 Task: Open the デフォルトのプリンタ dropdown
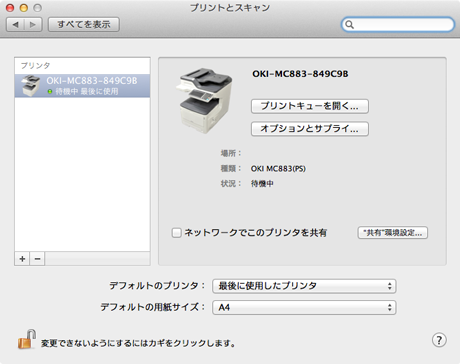(x=304, y=286)
